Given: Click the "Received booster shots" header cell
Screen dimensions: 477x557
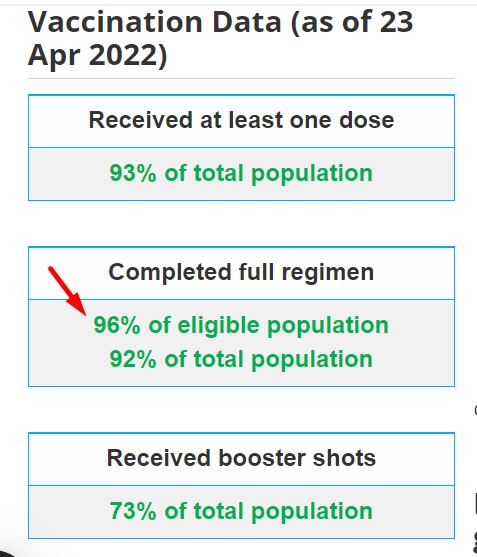Looking at the screenshot, I should [x=241, y=459].
